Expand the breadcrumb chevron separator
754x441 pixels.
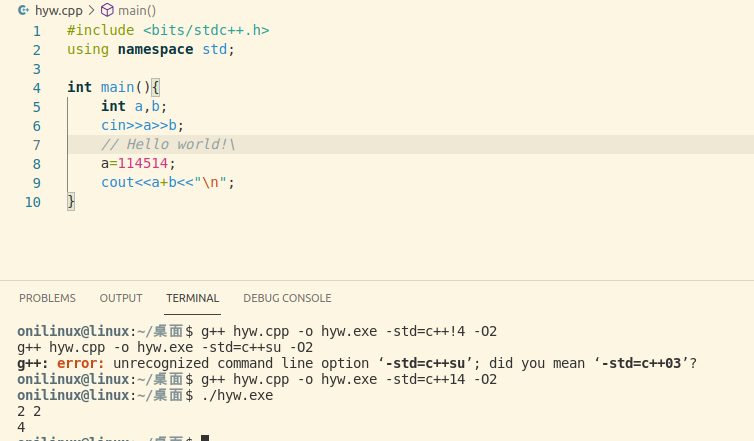(x=91, y=10)
